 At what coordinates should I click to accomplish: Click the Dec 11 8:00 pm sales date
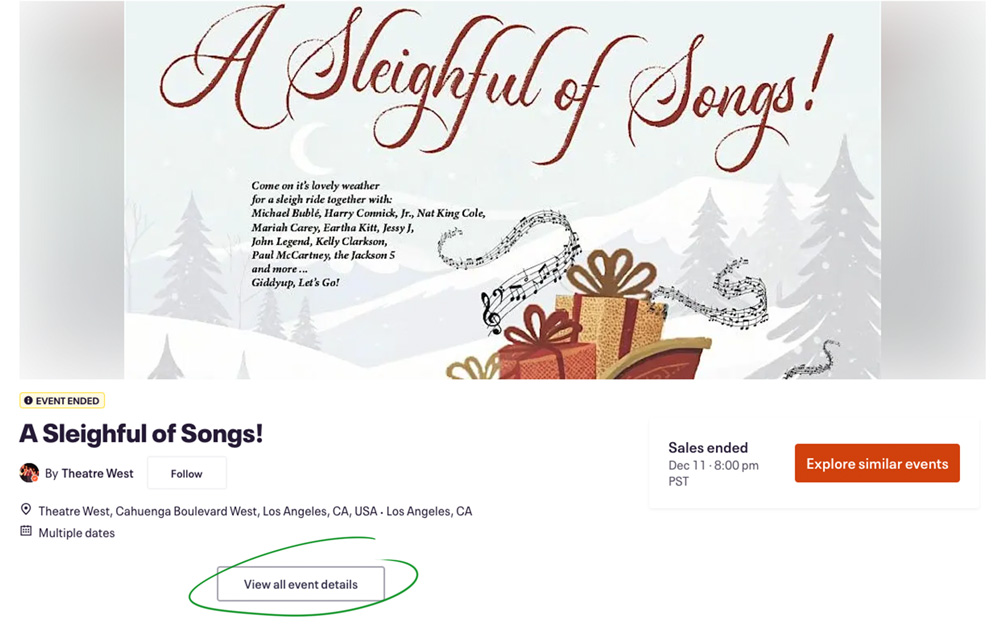713,465
